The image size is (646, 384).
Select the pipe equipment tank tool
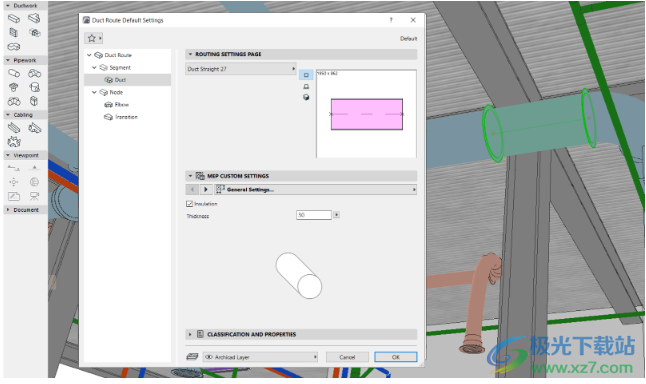(34, 87)
